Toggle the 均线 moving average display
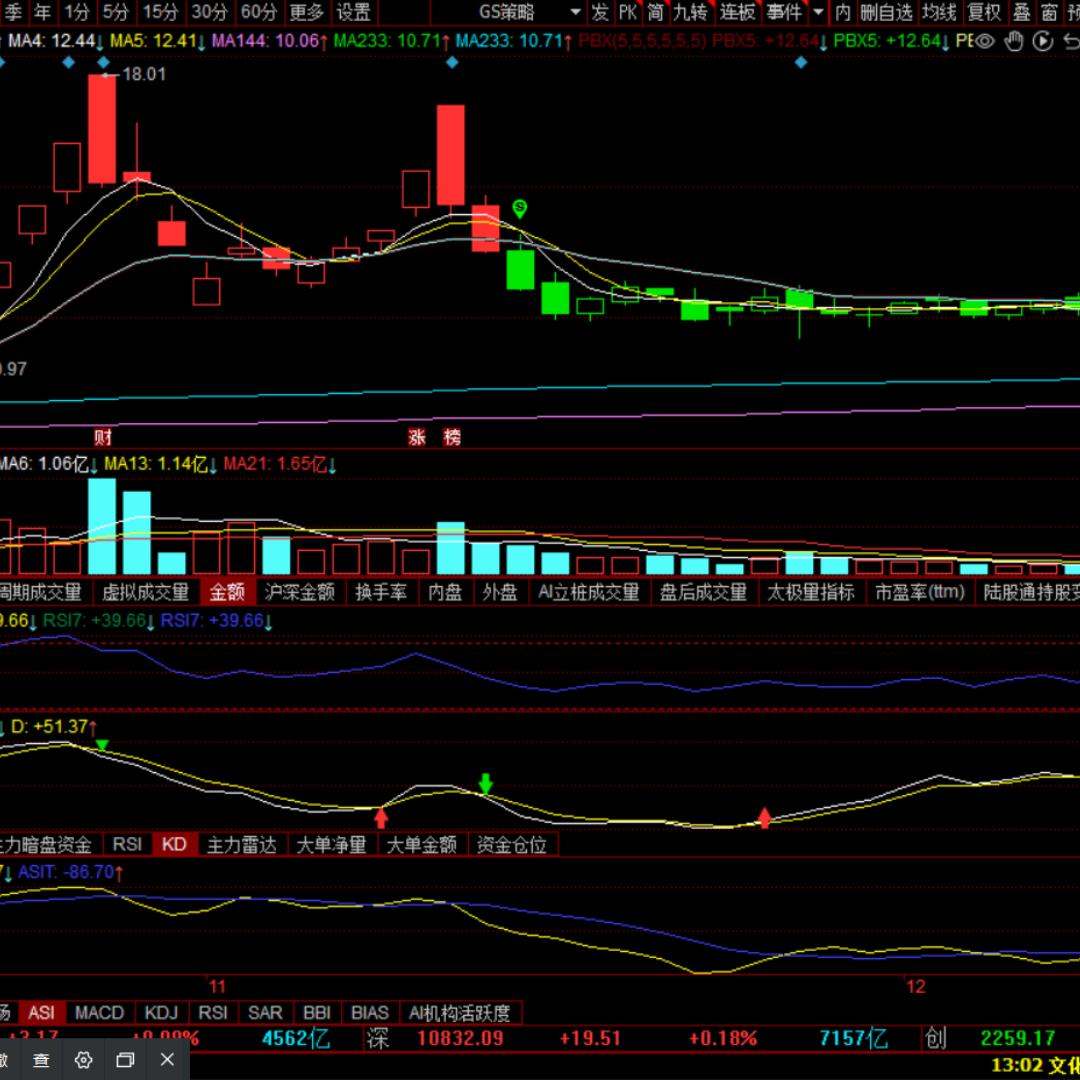Screen dimensions: 1080x1080 coord(939,12)
